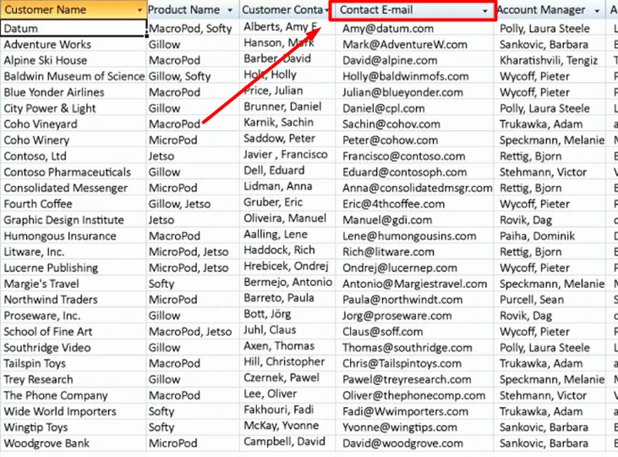Click the Manuel@gdi.com e-mail cell
618x457 pixels.
click(415, 220)
